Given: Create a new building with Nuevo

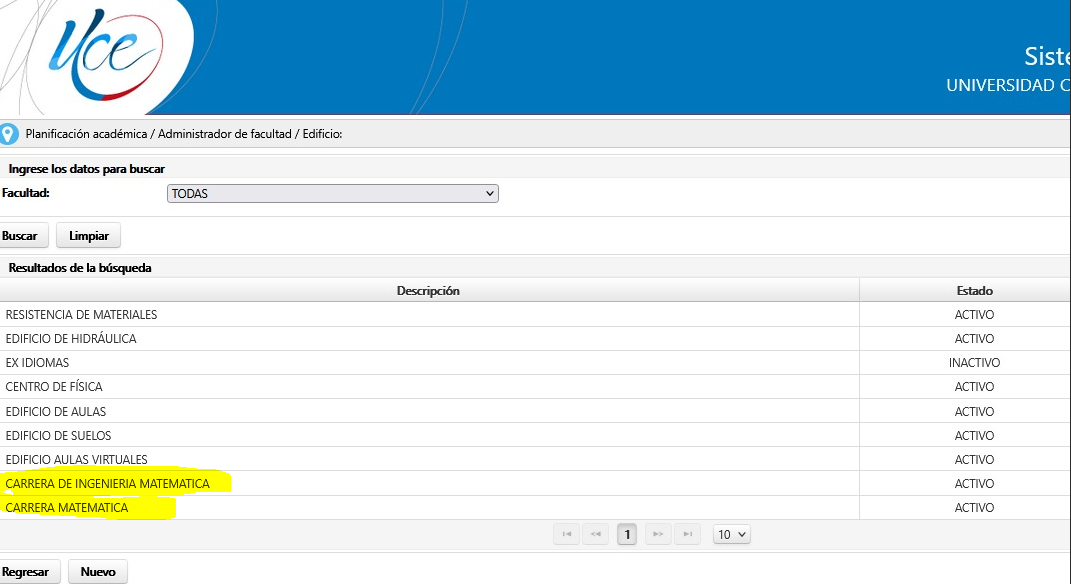Looking at the screenshot, I should [97, 572].
